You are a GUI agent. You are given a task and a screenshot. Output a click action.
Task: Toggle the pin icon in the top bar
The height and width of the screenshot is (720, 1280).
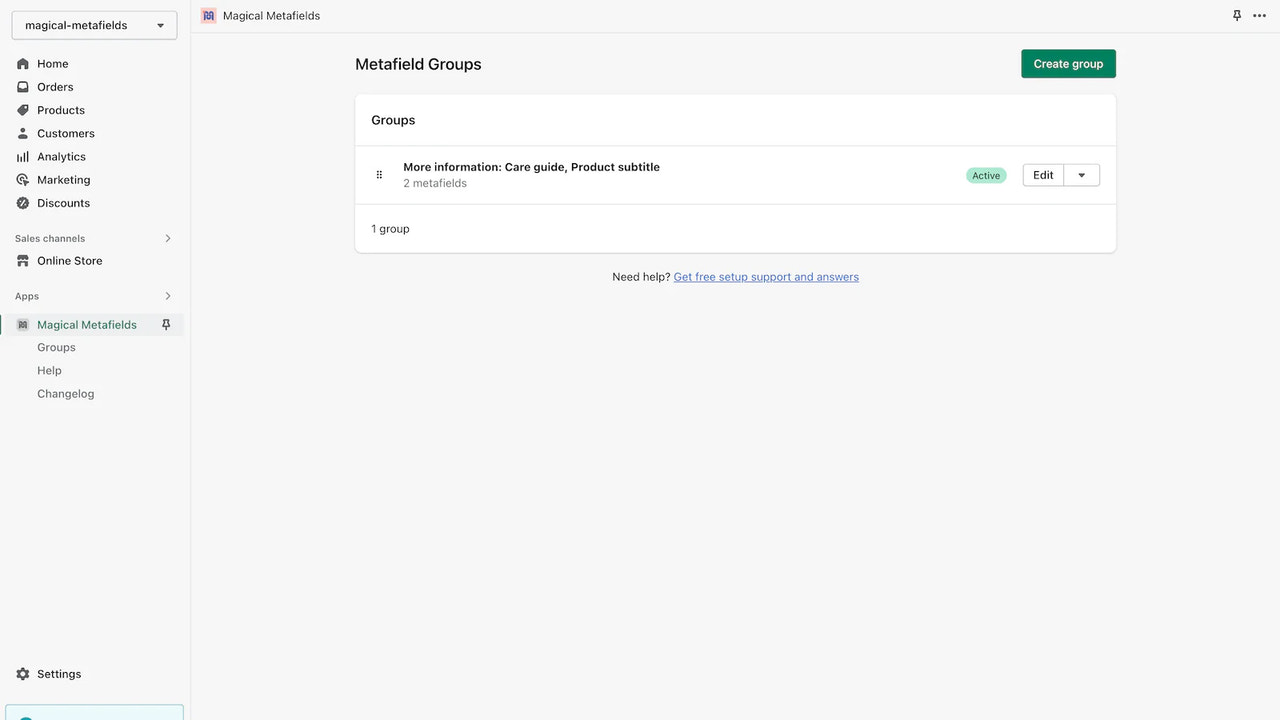[x=1237, y=15]
